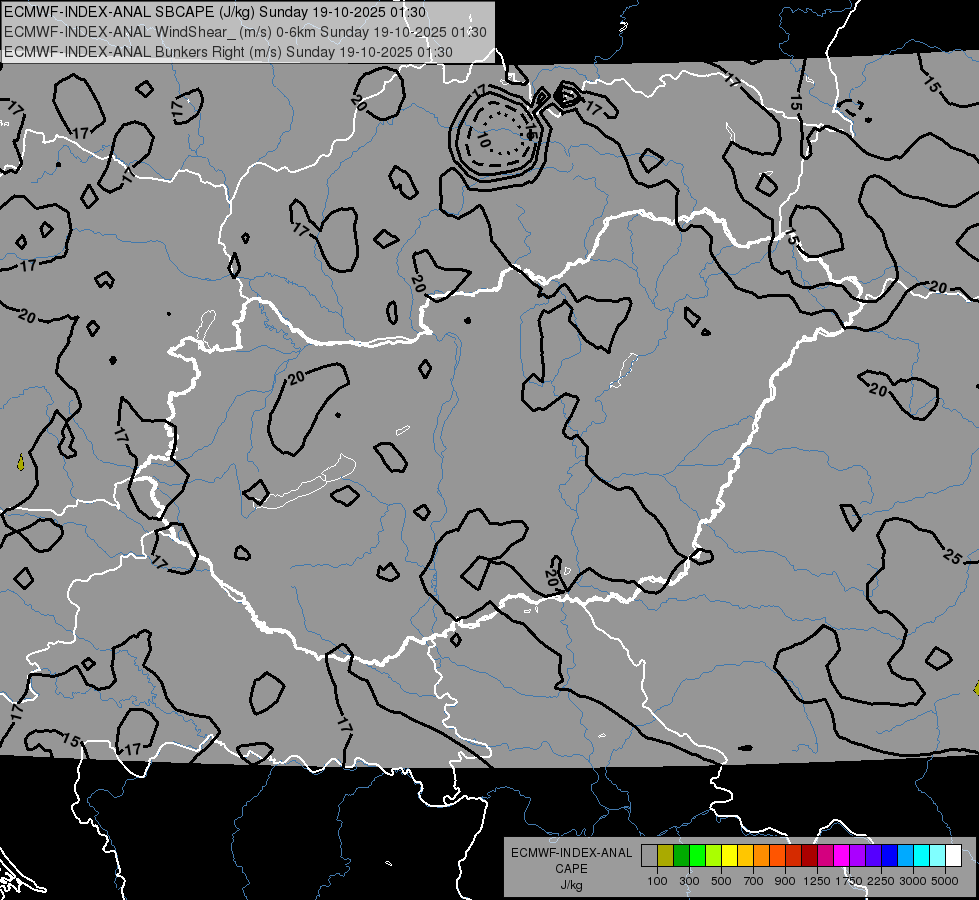This screenshot has height=900, width=979.
Task: Select the pink-magenta swatch after 1250 tick
Action: pyautogui.click(x=826, y=856)
